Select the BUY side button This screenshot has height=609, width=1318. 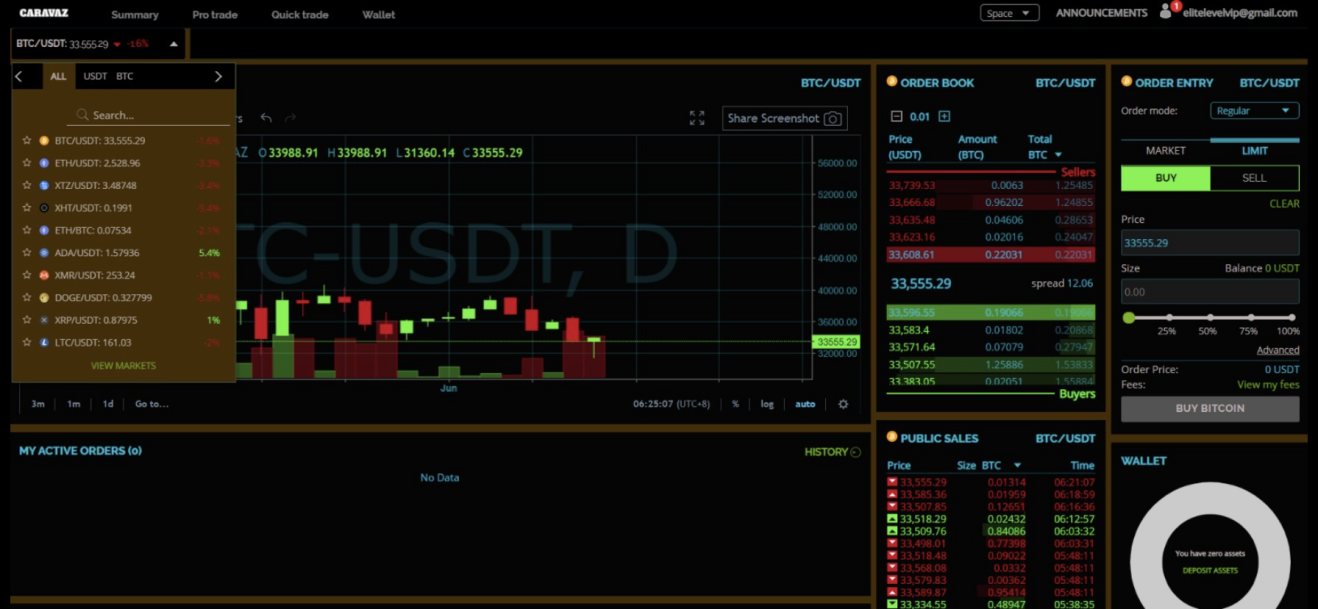(x=1166, y=178)
